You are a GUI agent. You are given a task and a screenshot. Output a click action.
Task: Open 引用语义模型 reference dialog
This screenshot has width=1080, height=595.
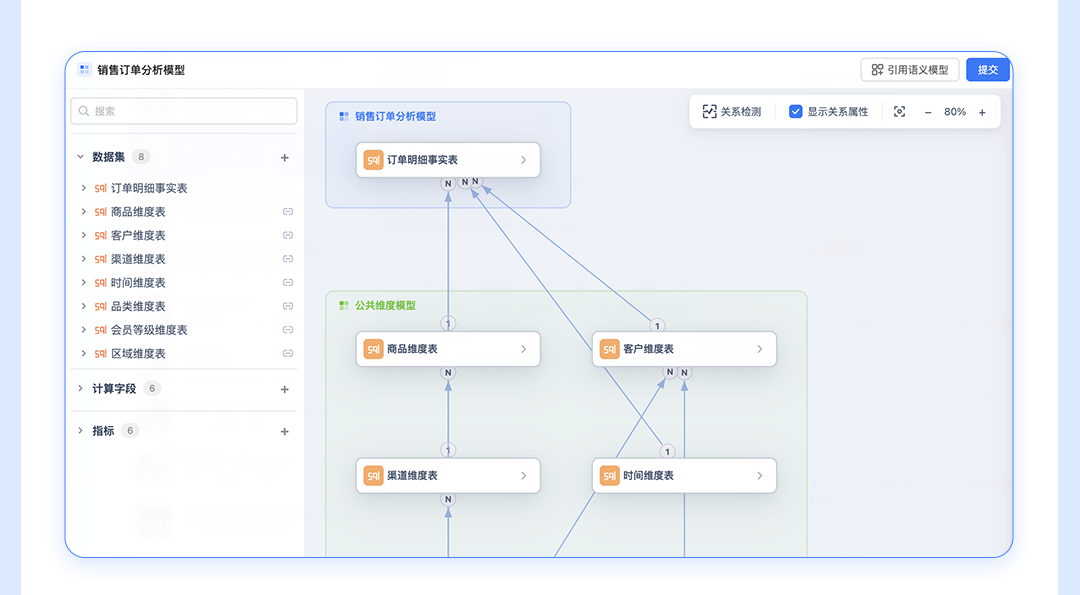point(910,70)
